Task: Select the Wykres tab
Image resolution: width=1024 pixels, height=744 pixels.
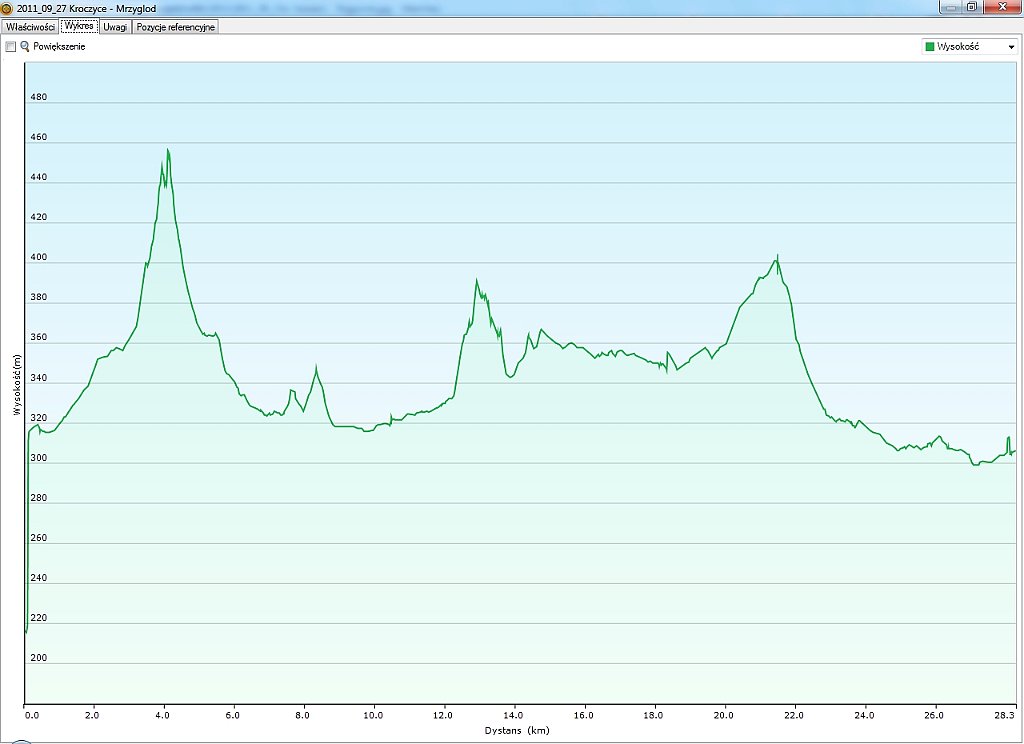Action: click(79, 27)
